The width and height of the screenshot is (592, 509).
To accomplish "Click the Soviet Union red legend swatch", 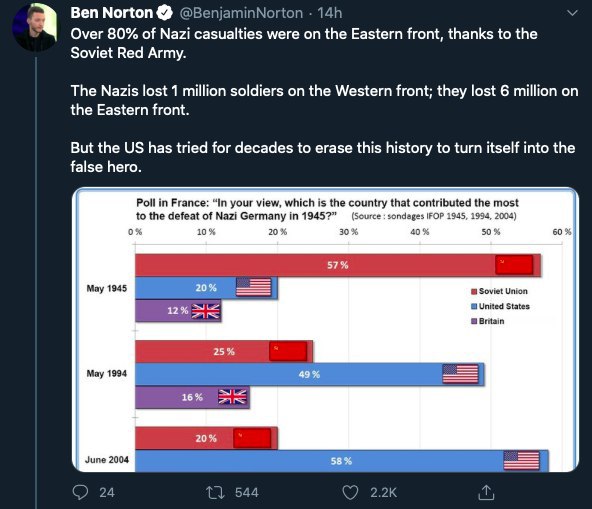I will 474,292.
